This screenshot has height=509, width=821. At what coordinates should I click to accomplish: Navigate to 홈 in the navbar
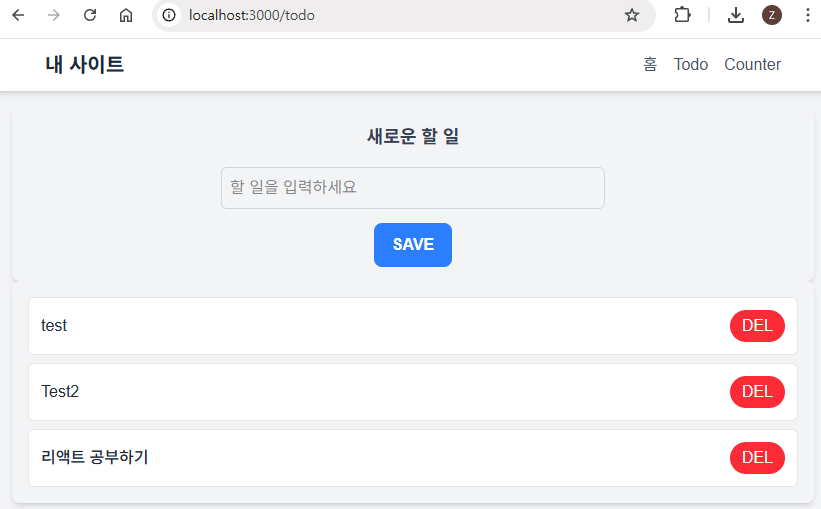click(x=650, y=64)
